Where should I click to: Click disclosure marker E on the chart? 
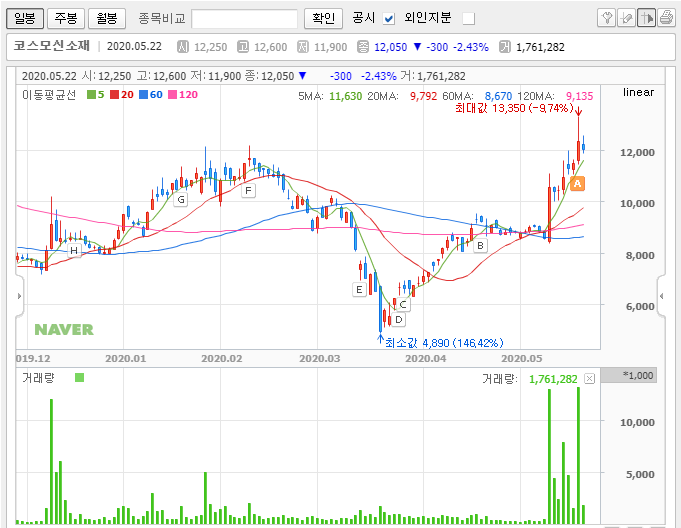coord(359,290)
